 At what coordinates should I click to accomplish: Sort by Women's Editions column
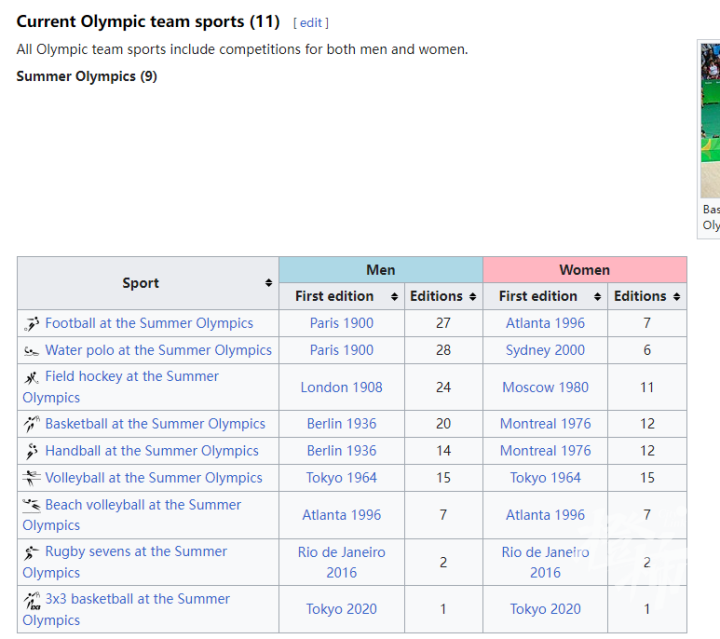coord(677,297)
